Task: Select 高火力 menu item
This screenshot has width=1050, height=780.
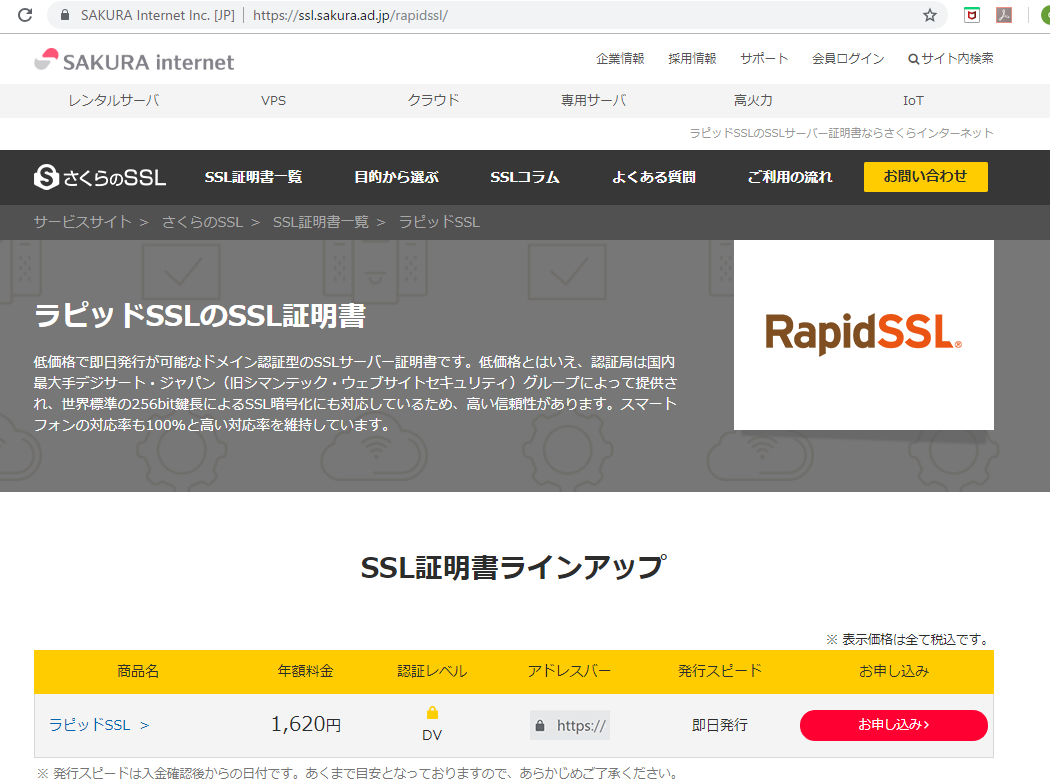Action: pos(753,100)
